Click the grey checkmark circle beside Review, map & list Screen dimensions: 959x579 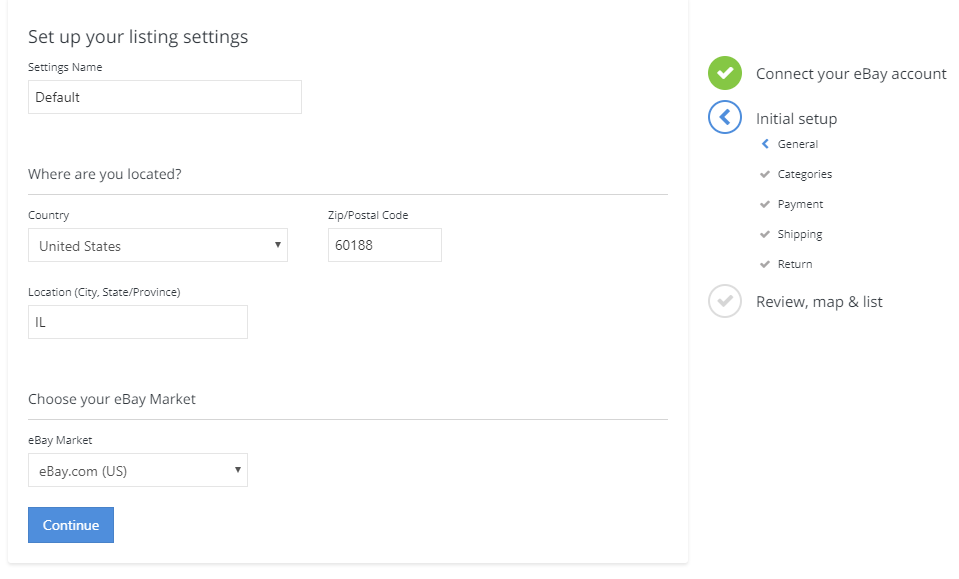(x=725, y=301)
